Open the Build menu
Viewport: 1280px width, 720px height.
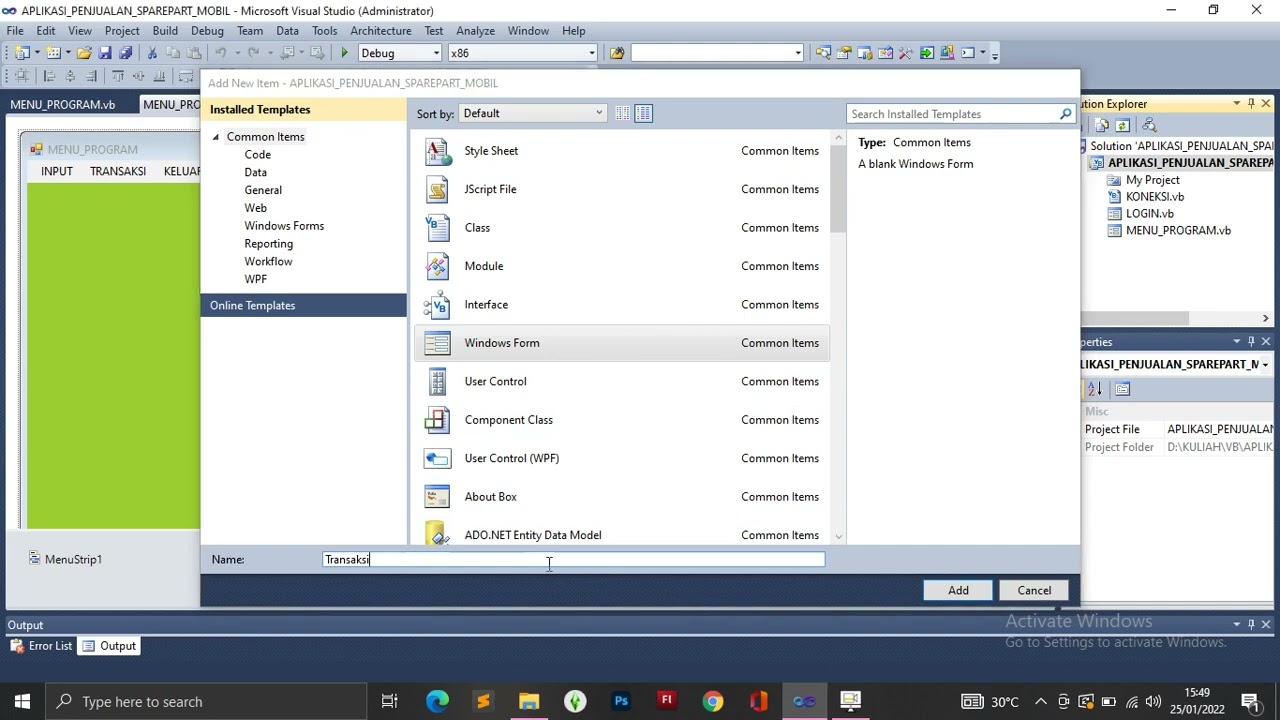tap(165, 31)
